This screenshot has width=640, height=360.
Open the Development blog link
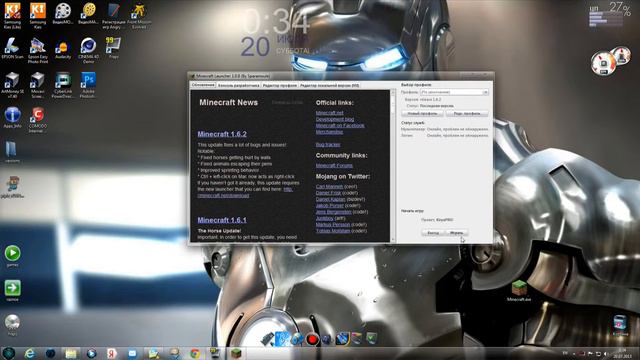[x=335, y=119]
